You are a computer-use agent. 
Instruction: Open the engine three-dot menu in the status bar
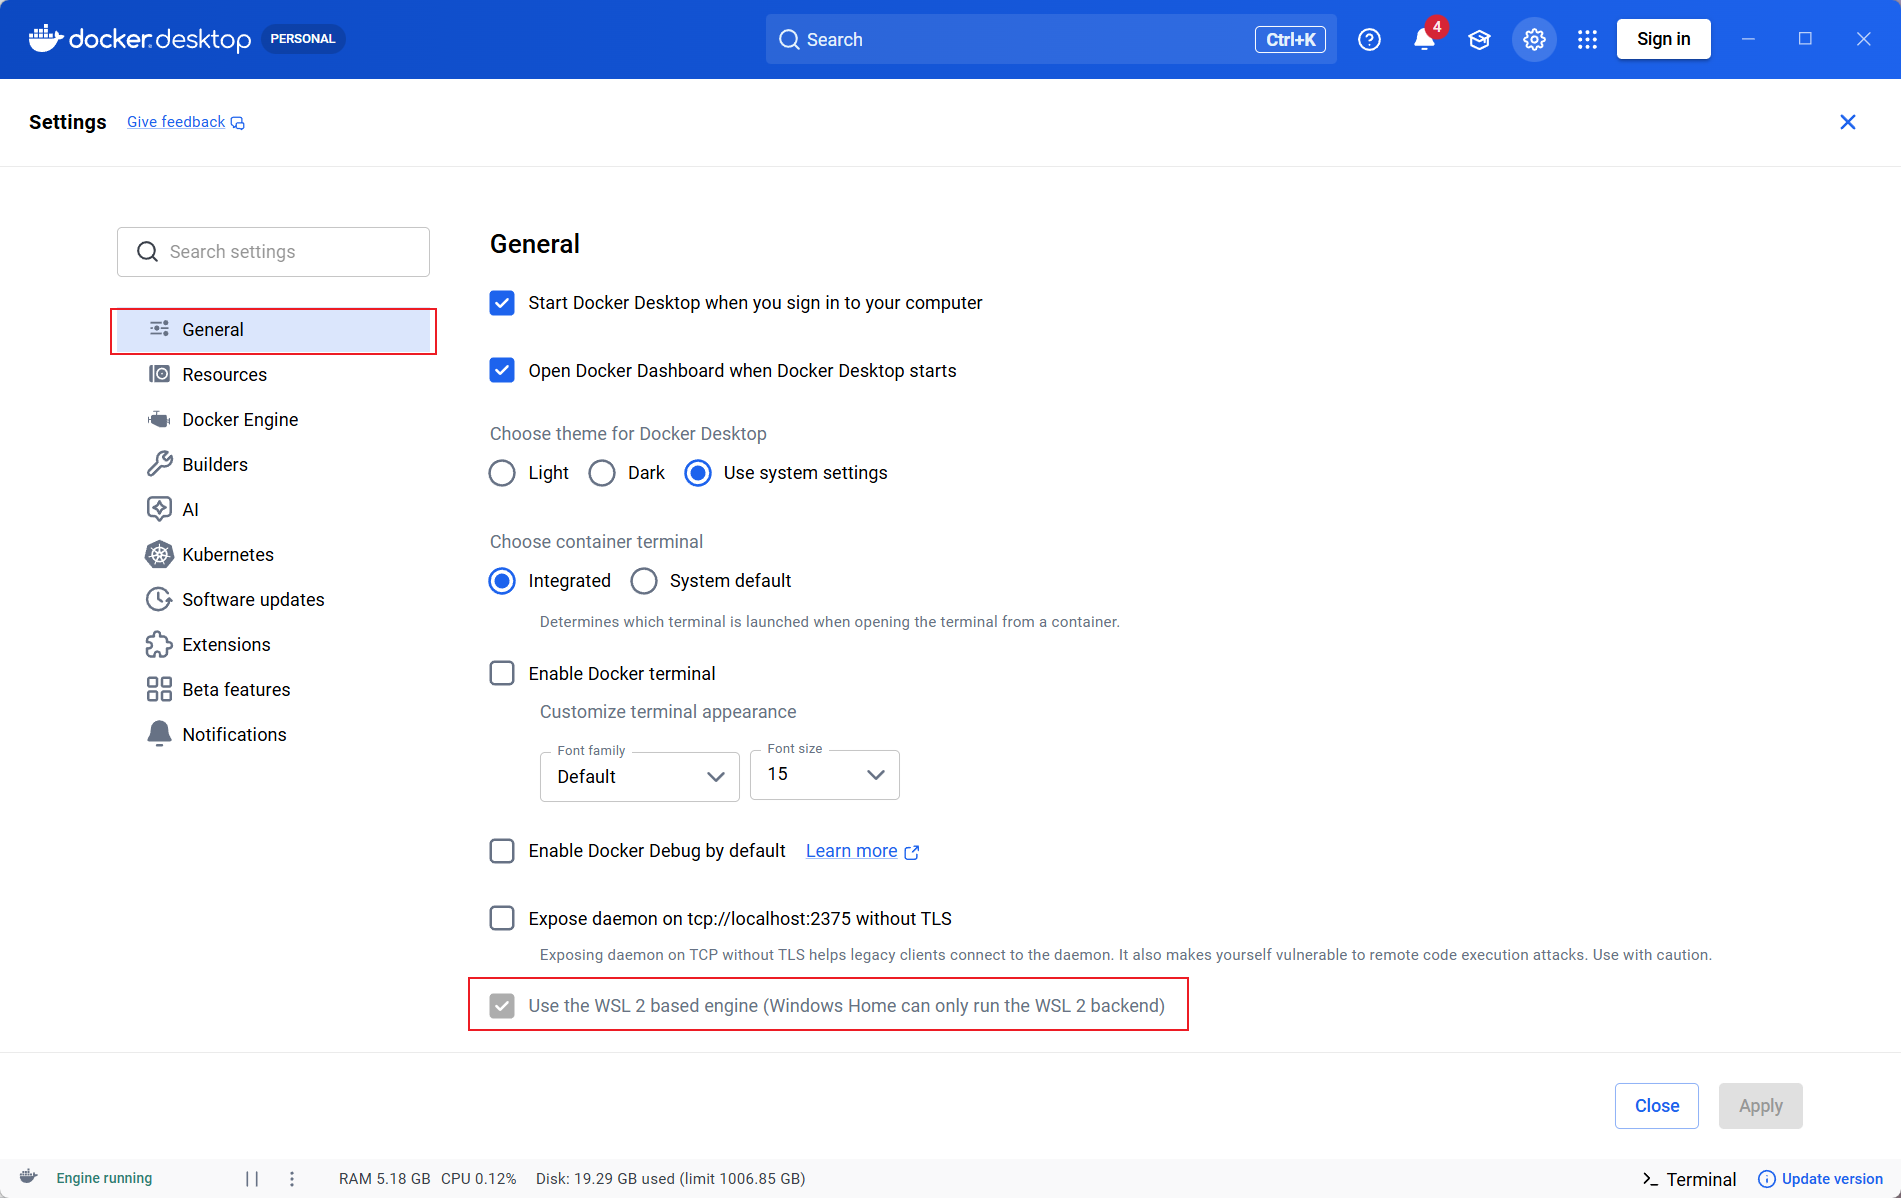[292, 1179]
